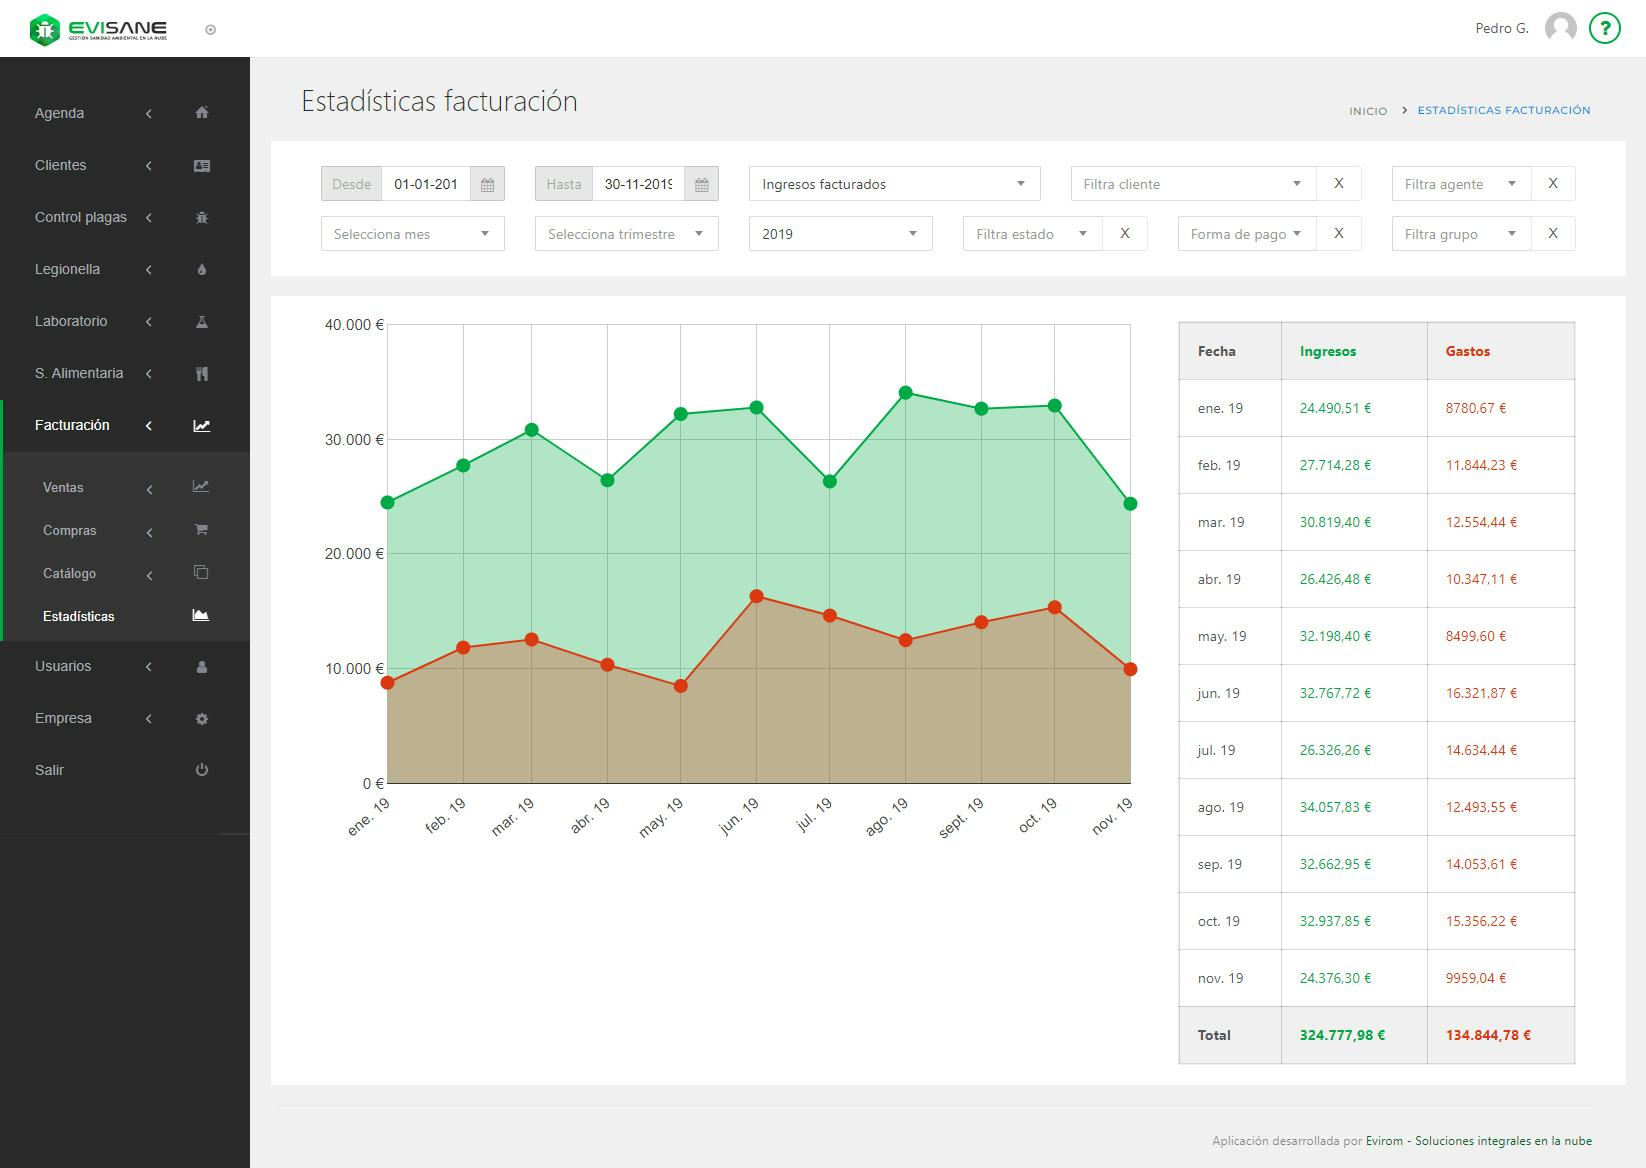Open the Agenda home icon
1646x1168 pixels.
(x=202, y=113)
